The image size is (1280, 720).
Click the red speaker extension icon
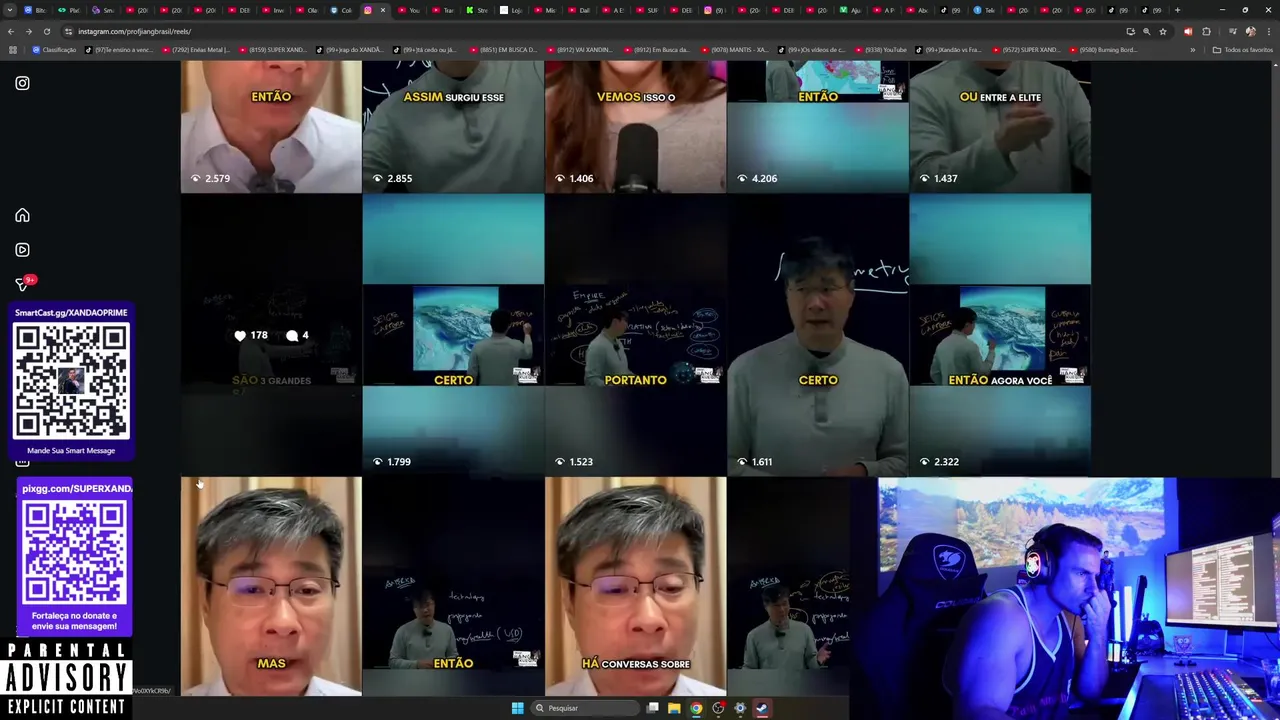point(1188,31)
